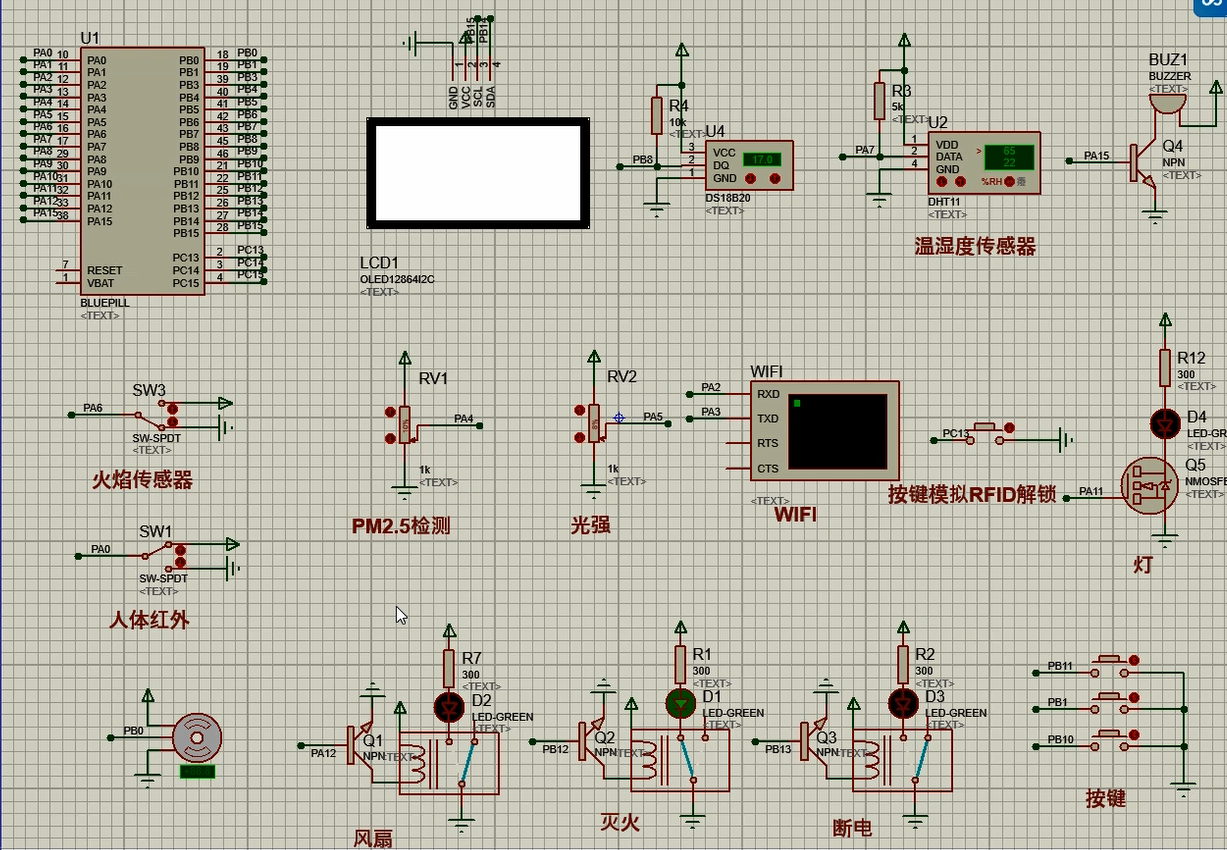Select the 灯 label under Q5
Screen dimensions: 1227x850
point(1143,565)
